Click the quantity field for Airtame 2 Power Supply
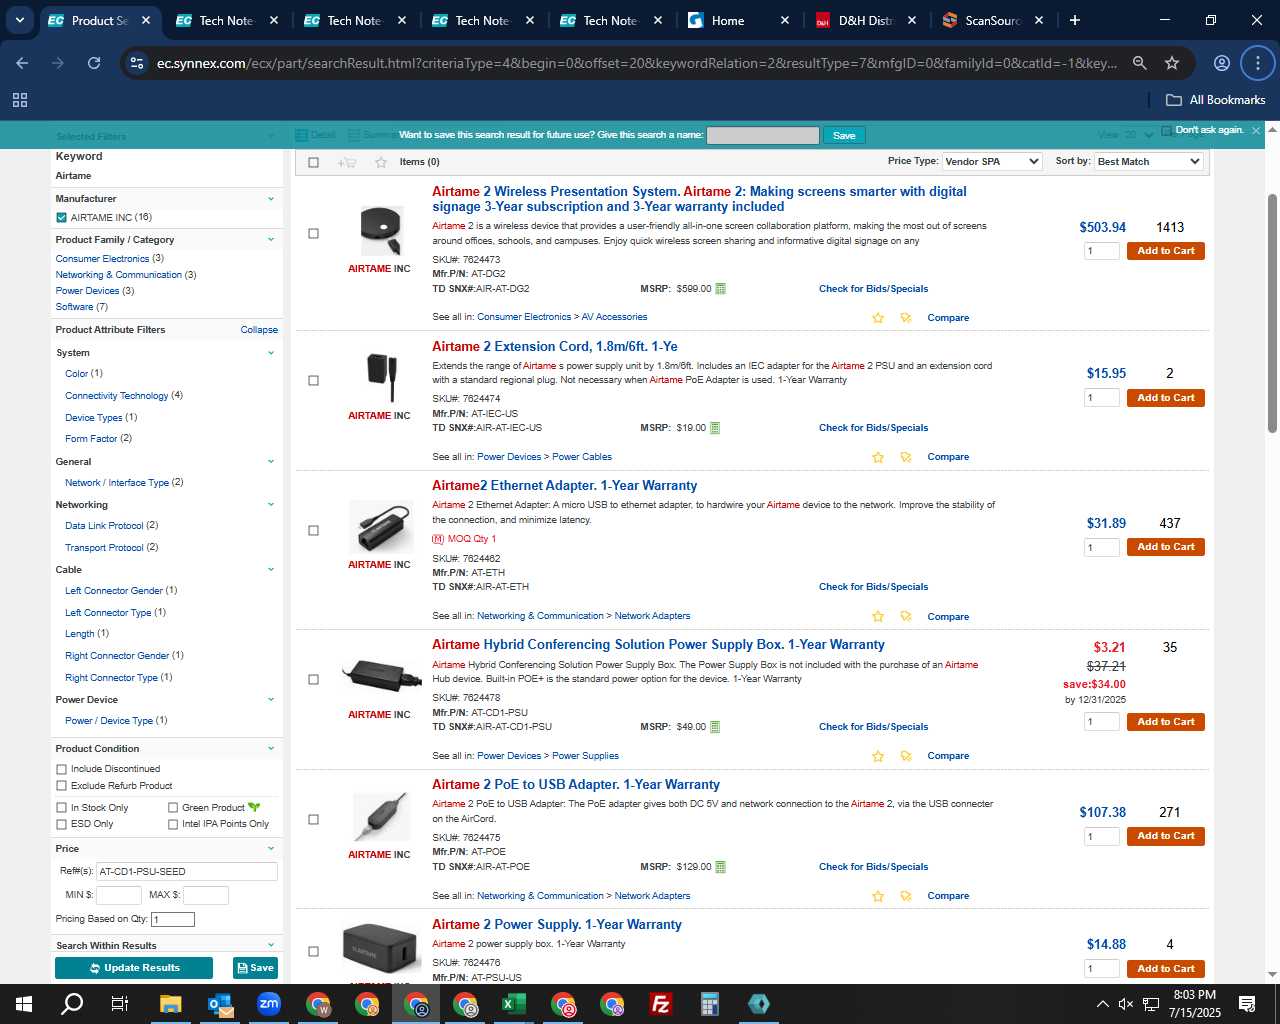1280x1024 pixels. coord(1102,969)
